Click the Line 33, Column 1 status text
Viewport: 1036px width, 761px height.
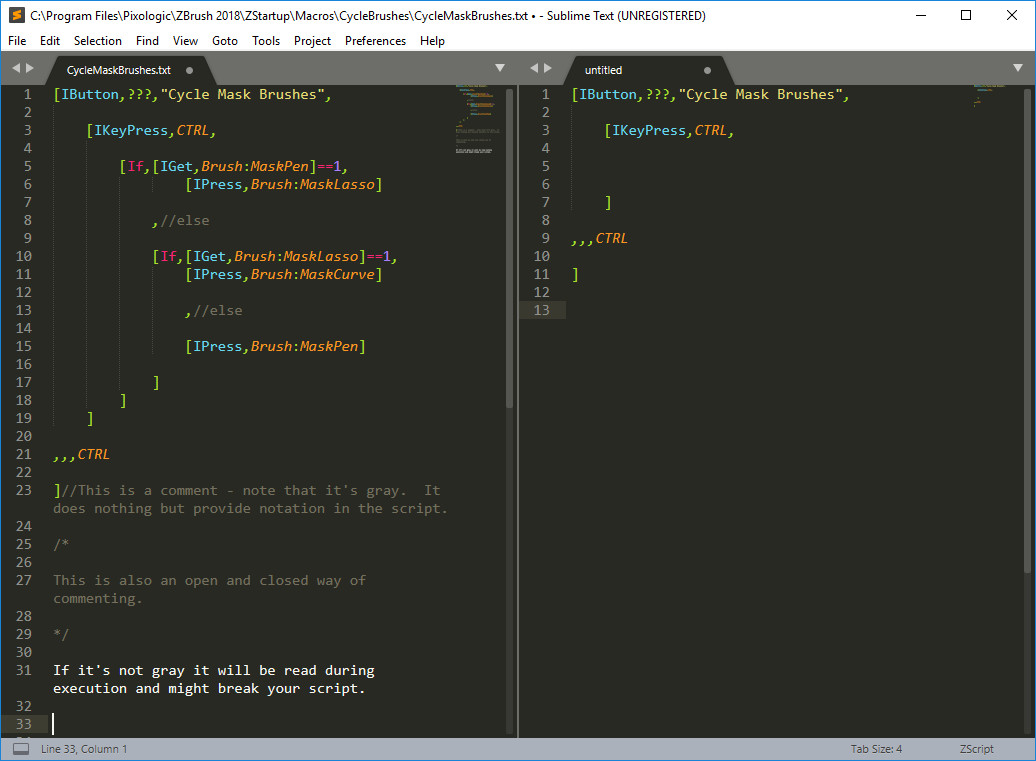pyautogui.click(x=84, y=748)
